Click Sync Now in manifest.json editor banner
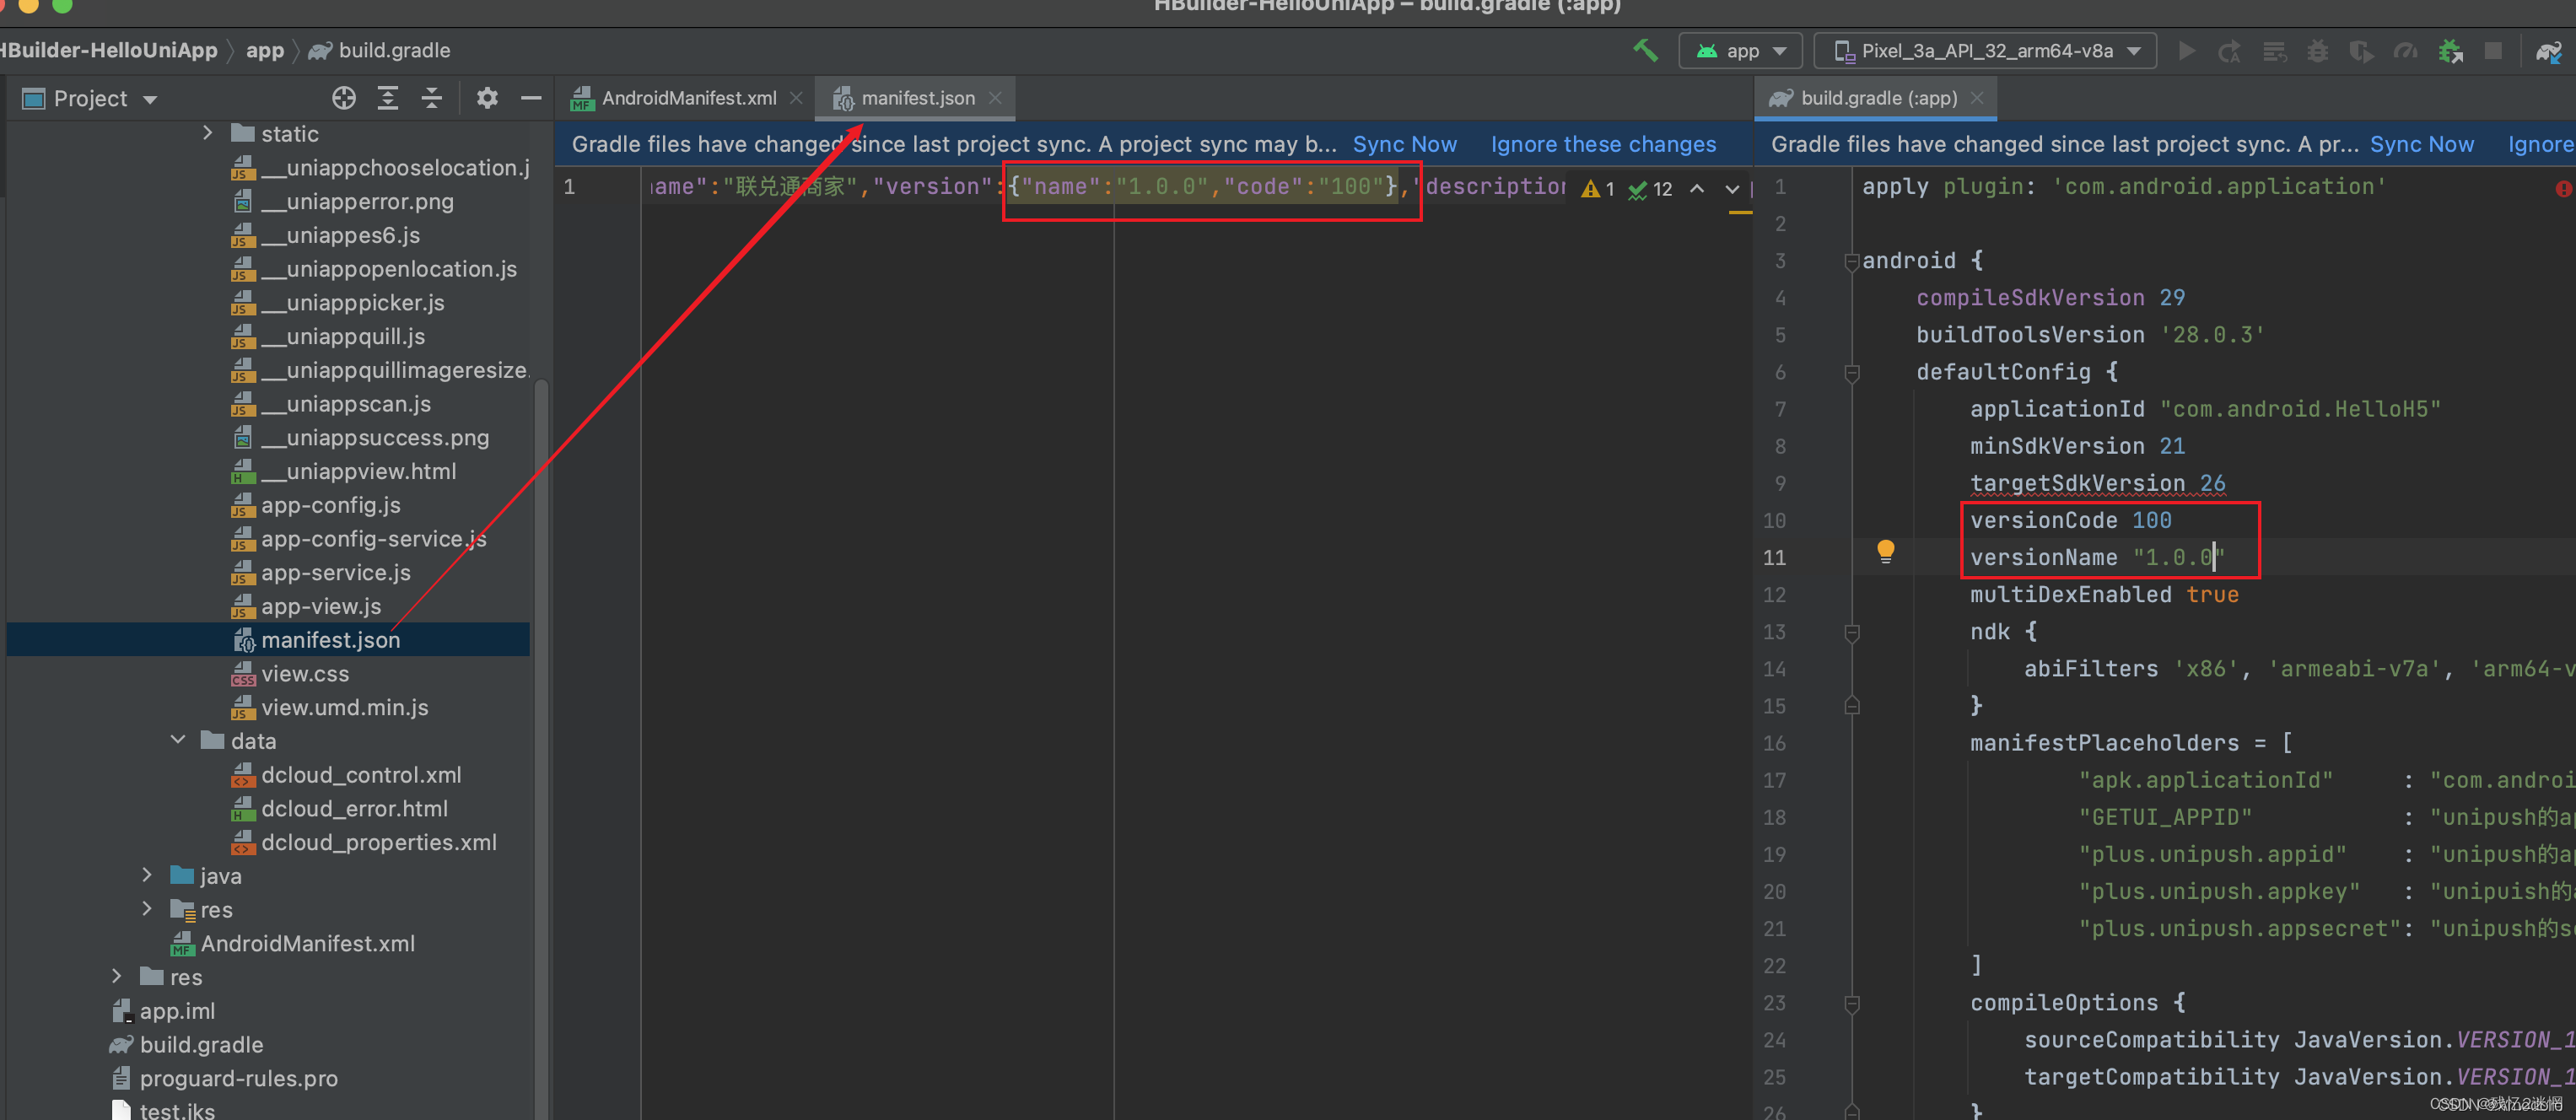This screenshot has height=1120, width=2576. 1404,144
